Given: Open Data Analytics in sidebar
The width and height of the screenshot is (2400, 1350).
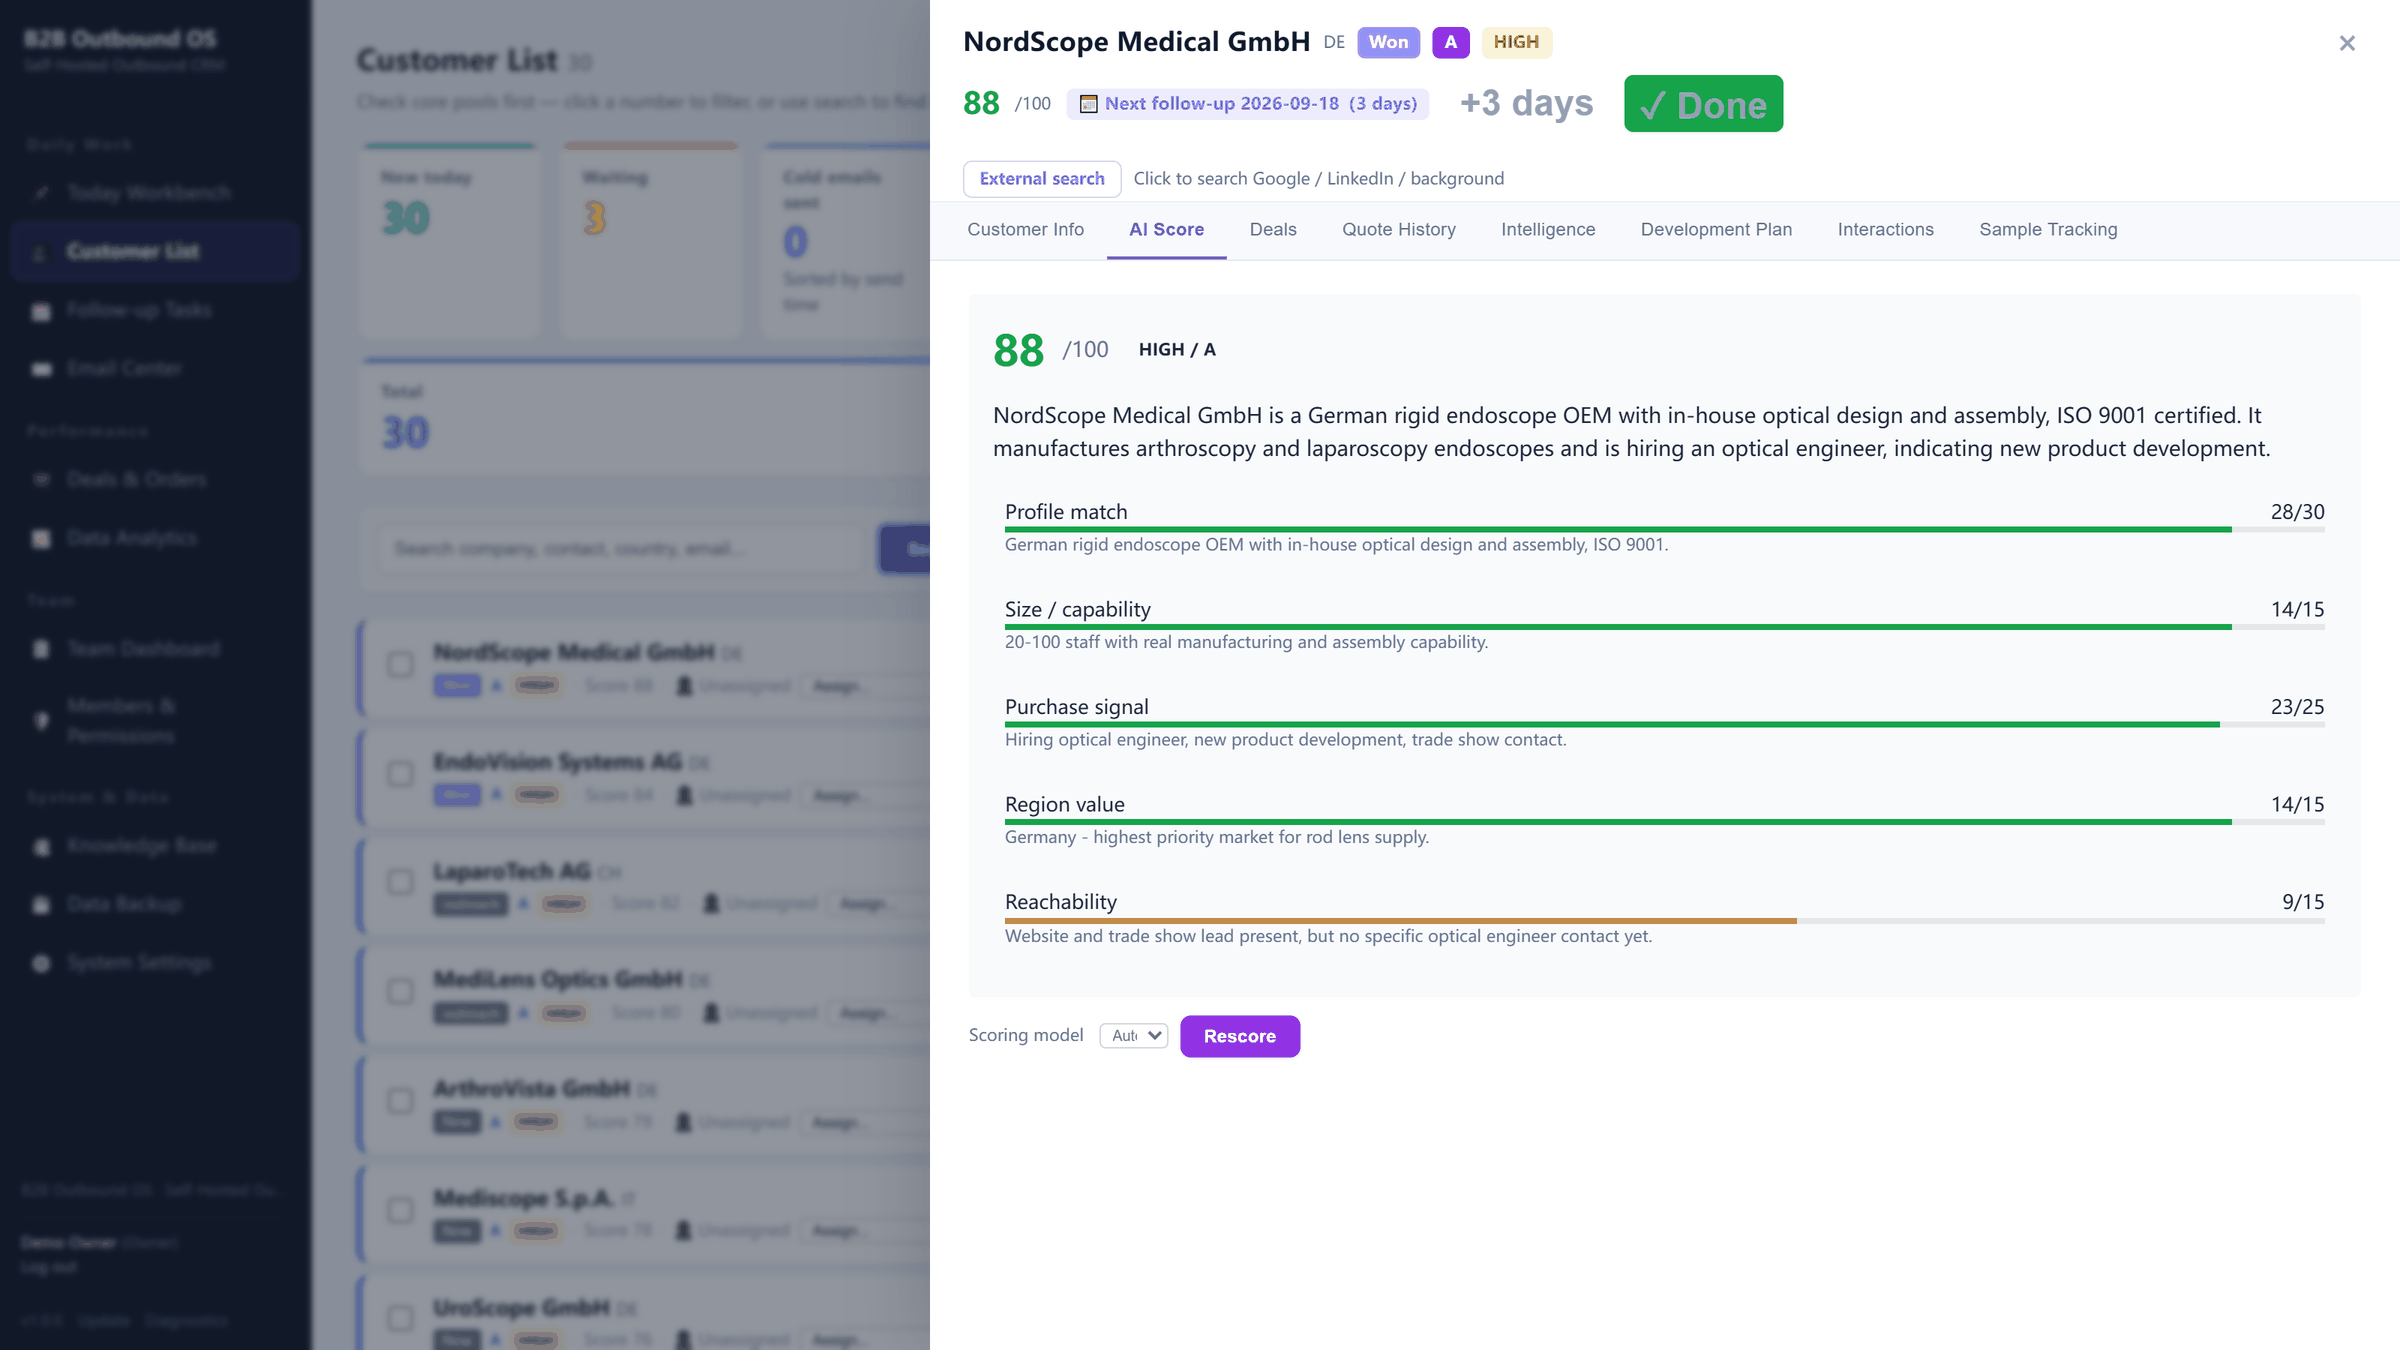Looking at the screenshot, I should click(x=155, y=538).
